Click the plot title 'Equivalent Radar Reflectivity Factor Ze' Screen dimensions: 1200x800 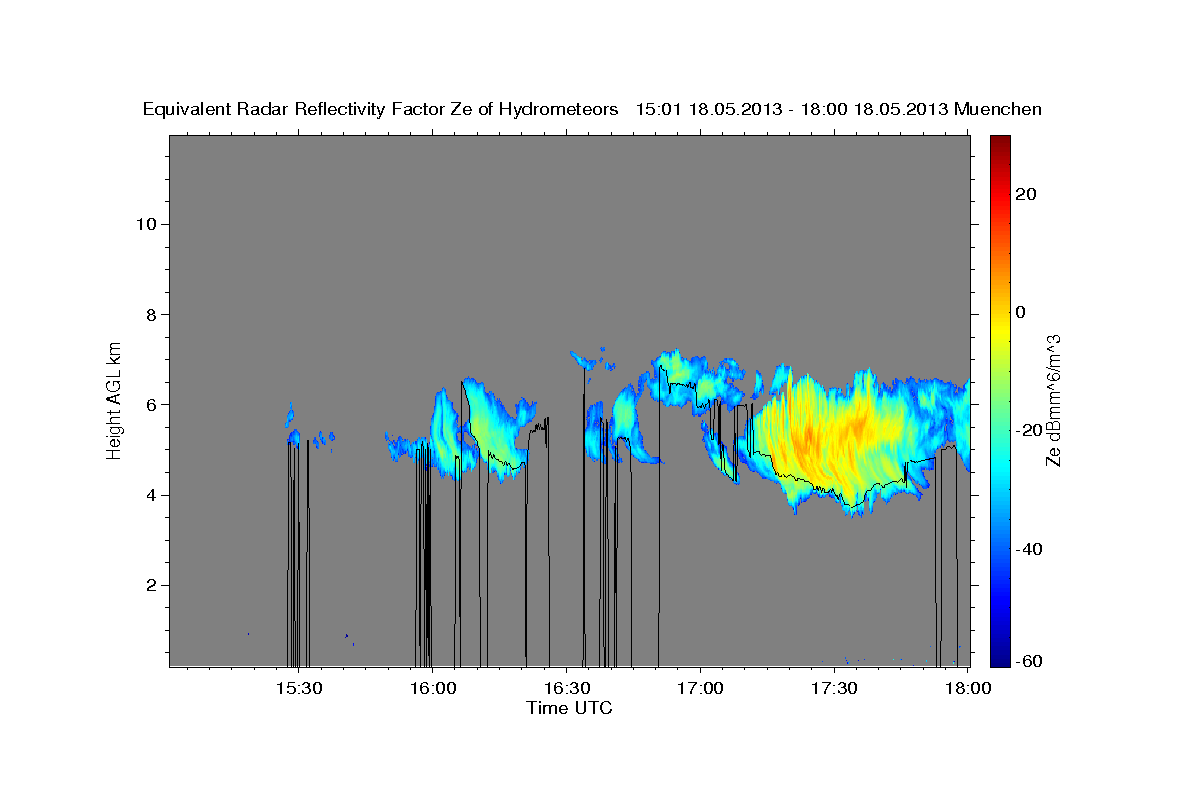[x=307, y=109]
